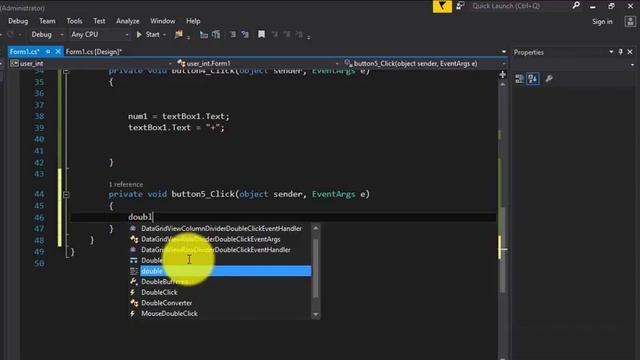Open the Properties window options dropdown arrow
This screenshot has width=640, height=360.
(x=611, y=52)
